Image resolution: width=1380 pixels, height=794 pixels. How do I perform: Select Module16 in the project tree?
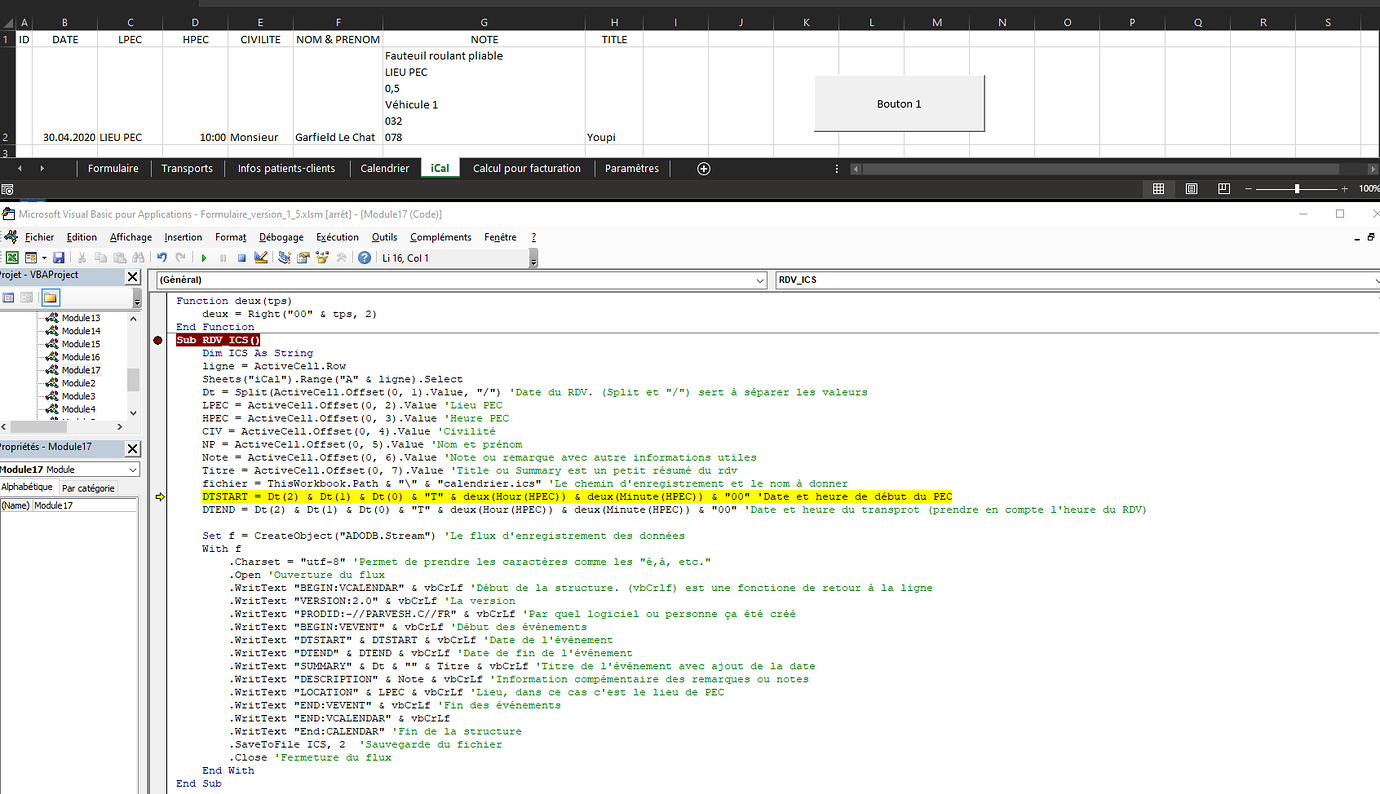click(81, 357)
